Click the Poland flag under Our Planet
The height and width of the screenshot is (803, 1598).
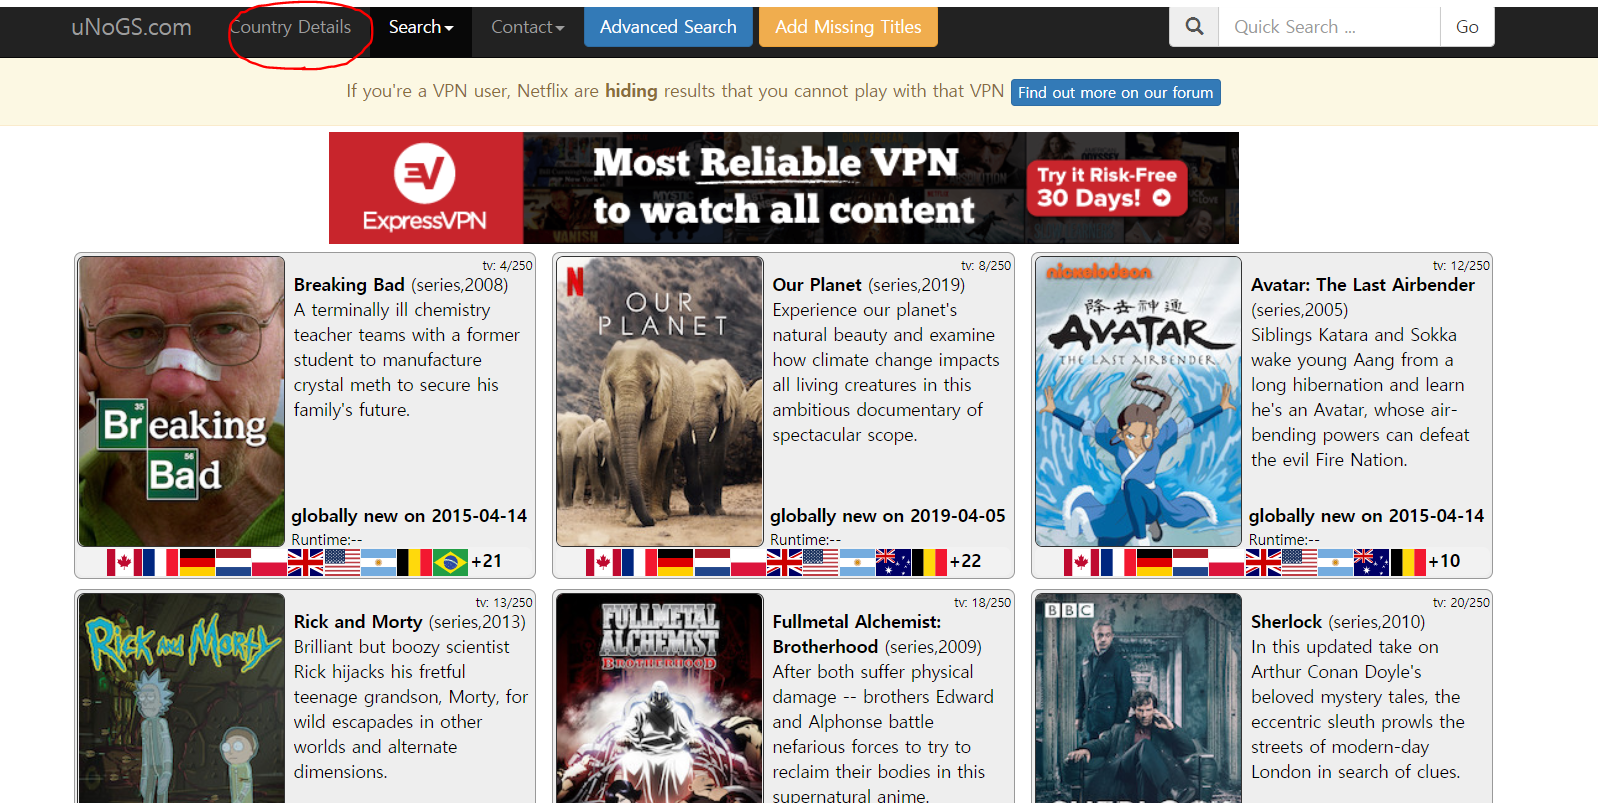coord(748,562)
